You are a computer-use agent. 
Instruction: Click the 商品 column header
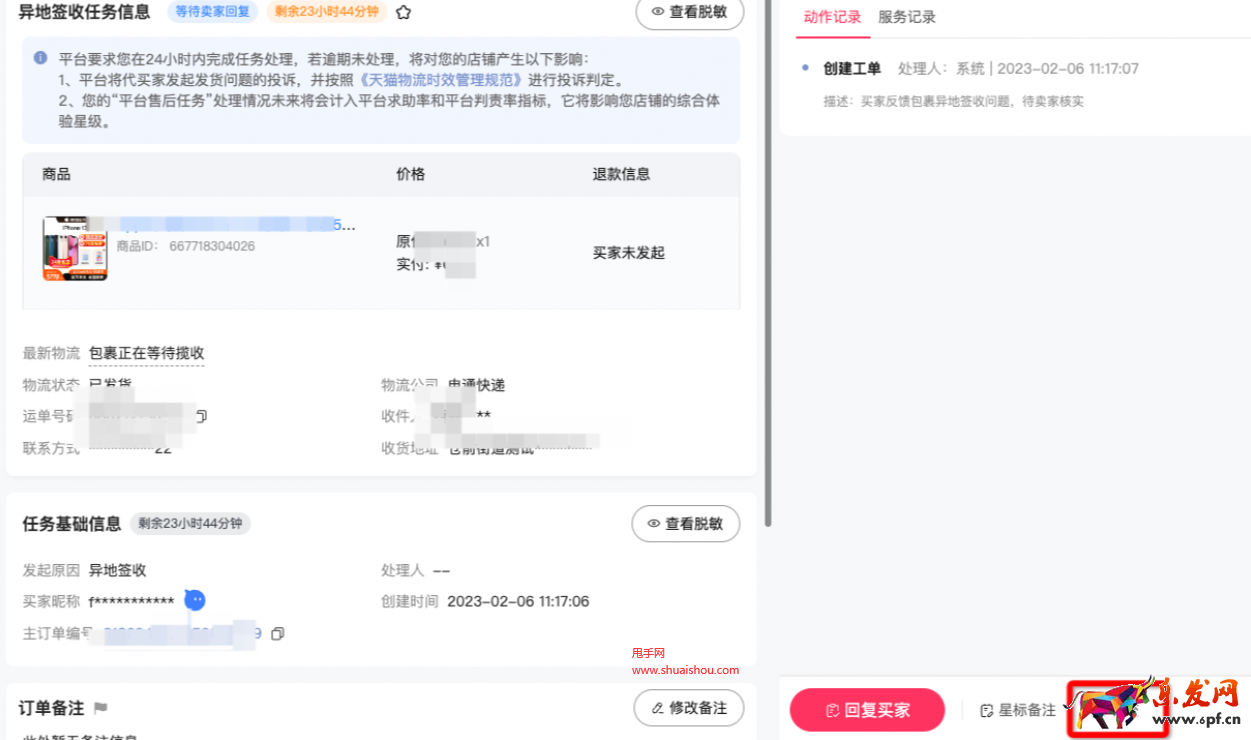[x=56, y=174]
